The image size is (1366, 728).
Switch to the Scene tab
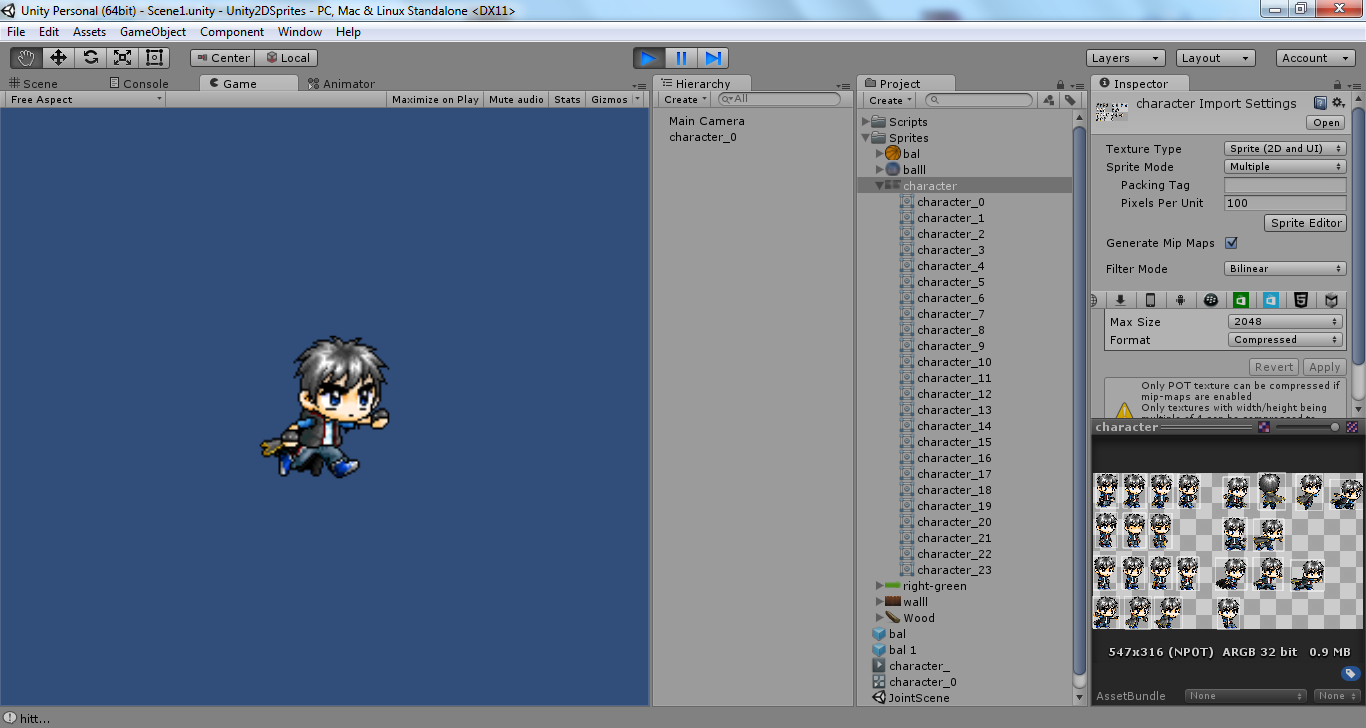(33, 84)
